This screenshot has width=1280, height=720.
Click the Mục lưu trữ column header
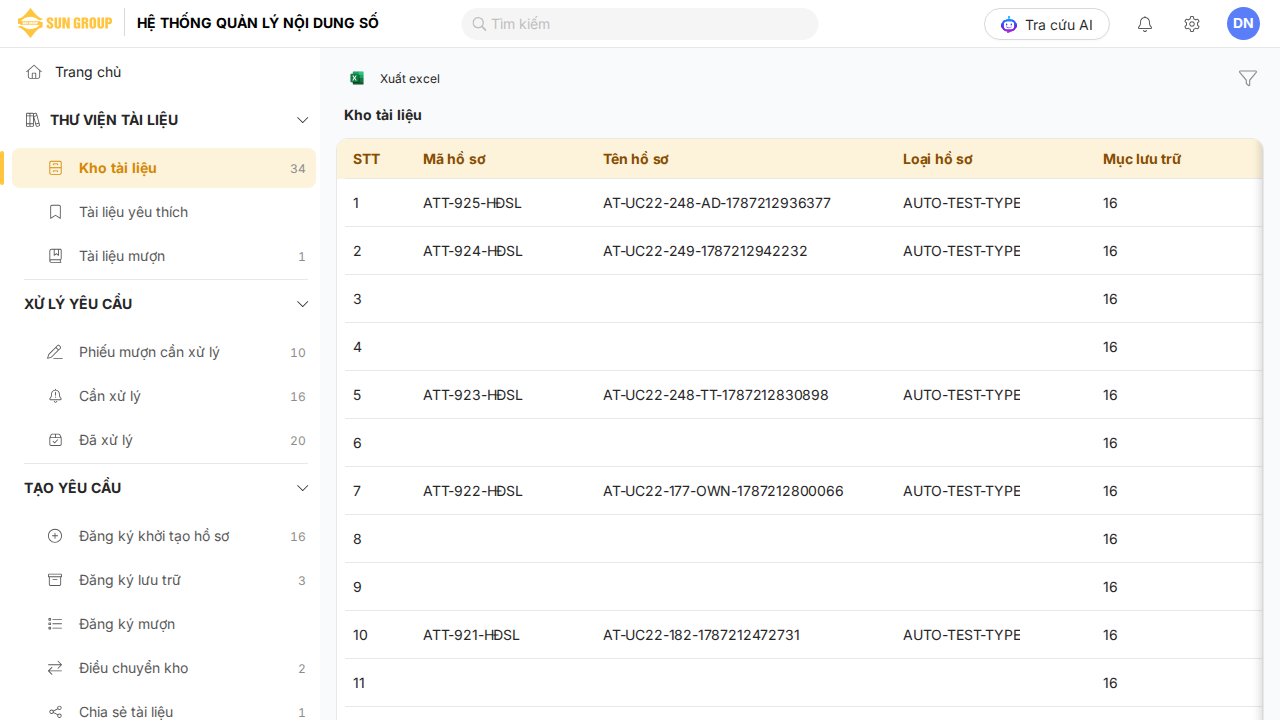coord(1142,159)
